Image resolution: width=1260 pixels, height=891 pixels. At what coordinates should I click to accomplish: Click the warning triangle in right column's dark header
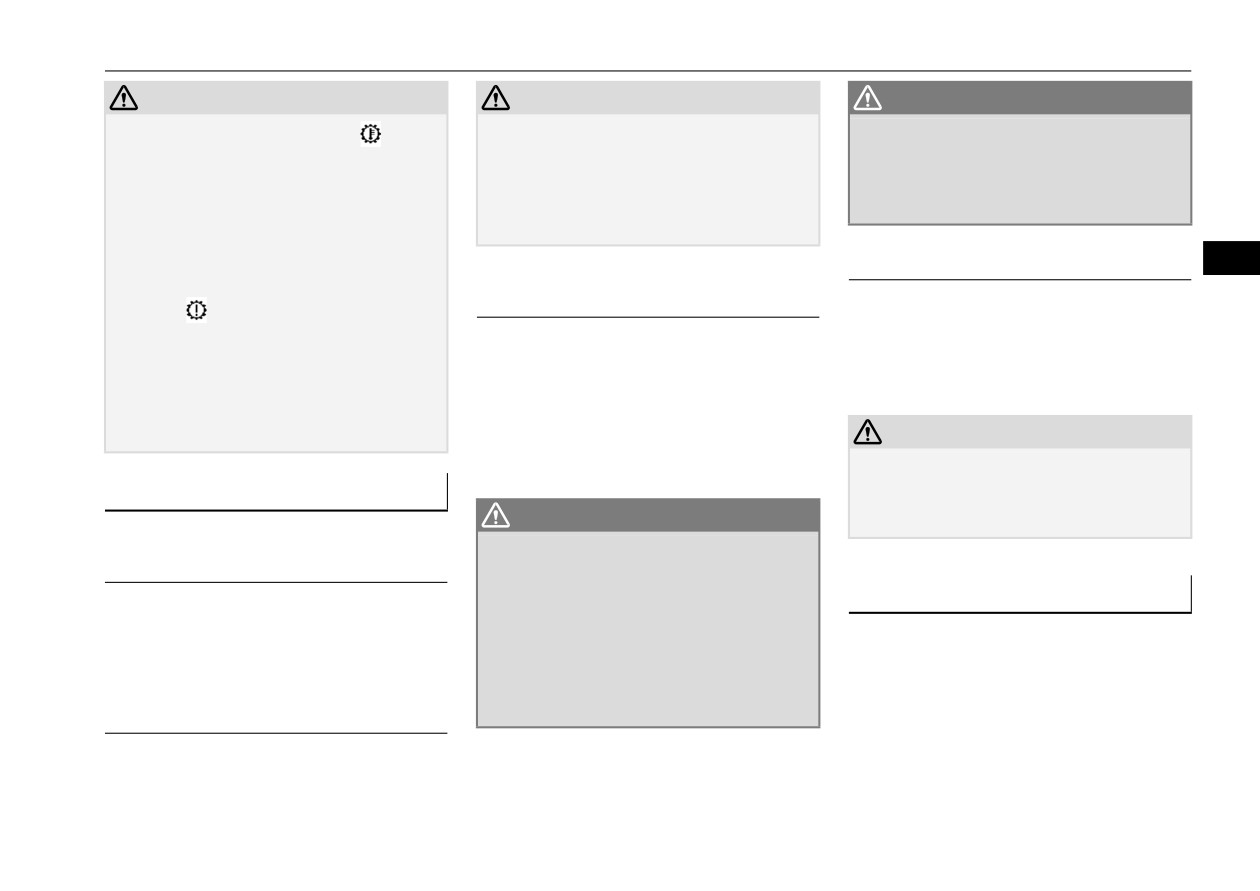click(868, 98)
